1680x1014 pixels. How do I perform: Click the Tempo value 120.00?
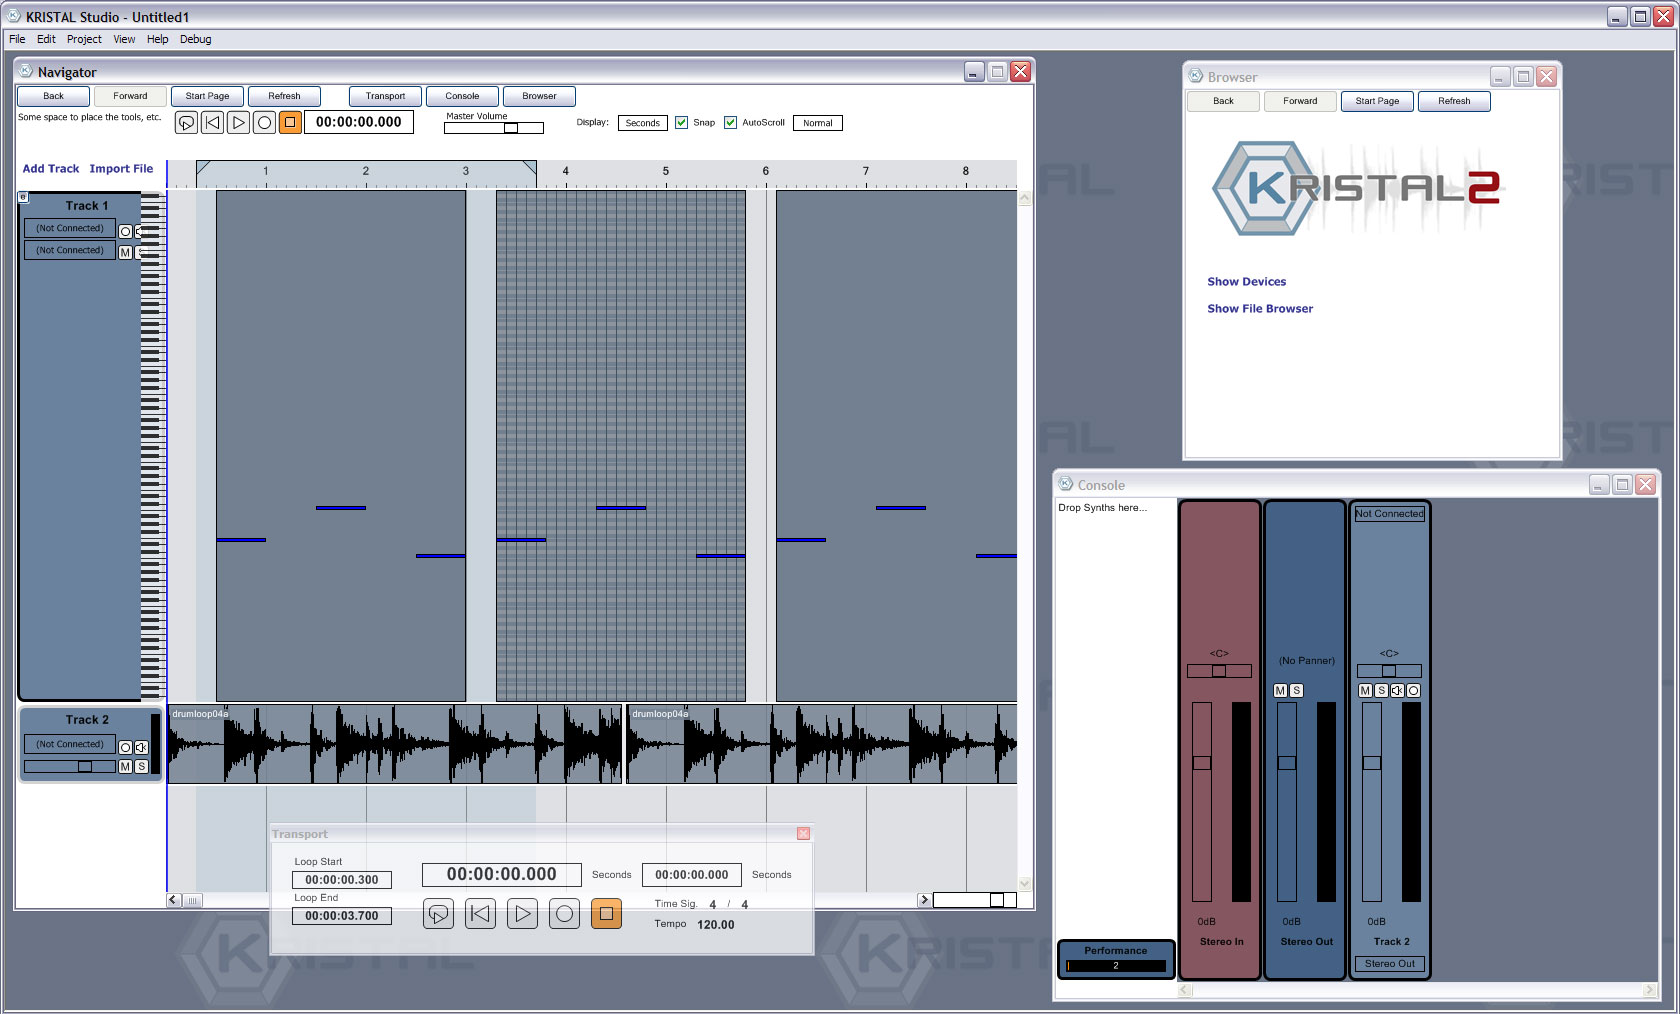tap(716, 925)
